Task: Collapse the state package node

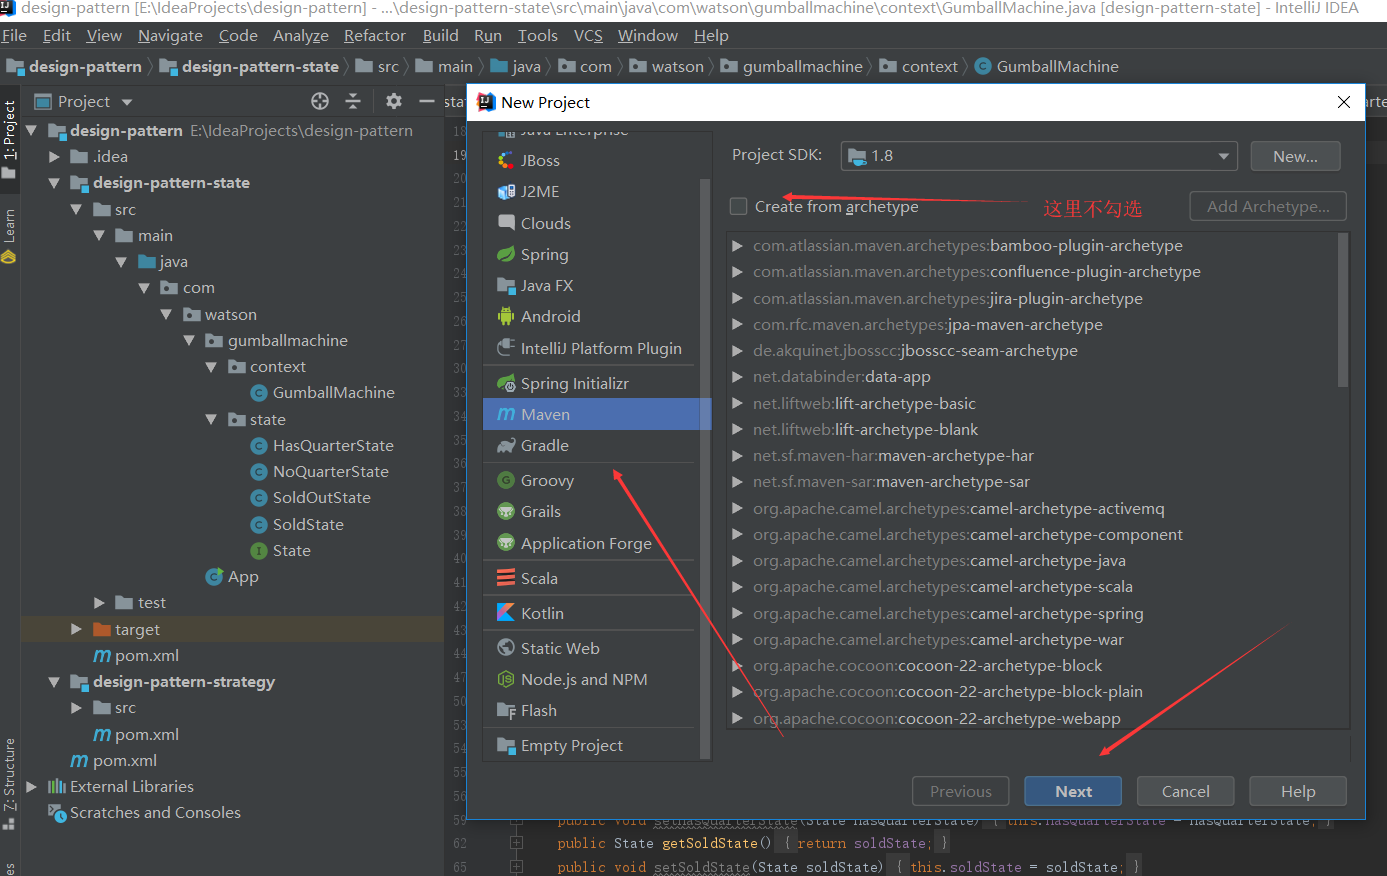Action: tap(211, 420)
